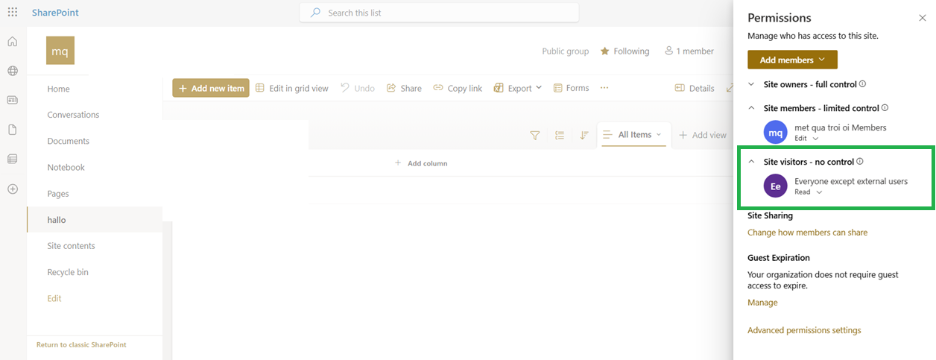Click Edit link in site navigation
Screen dimensions: 936x360
tap(54, 299)
